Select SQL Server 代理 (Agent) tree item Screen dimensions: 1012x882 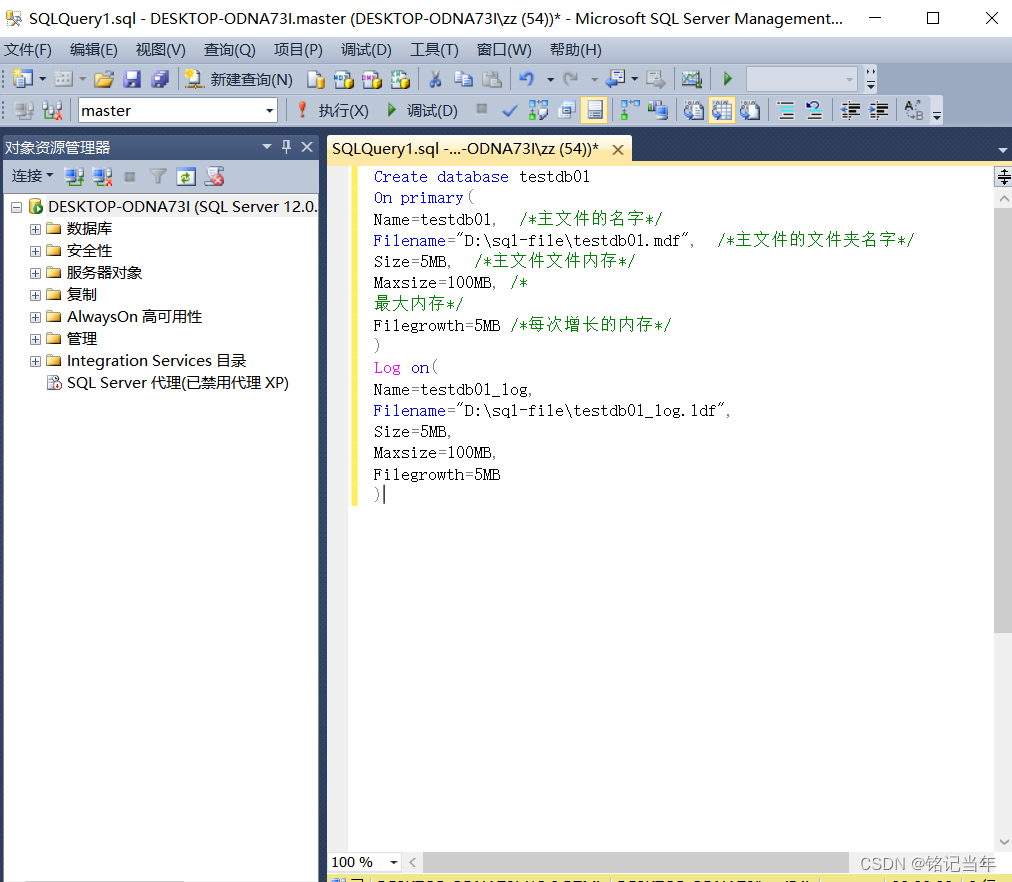click(168, 383)
